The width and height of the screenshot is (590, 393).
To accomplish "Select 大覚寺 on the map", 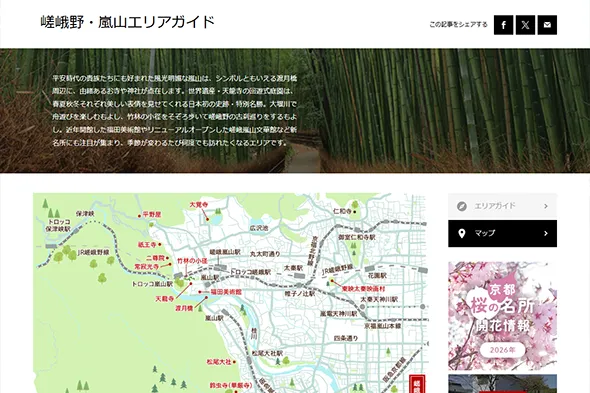I will [x=199, y=205].
